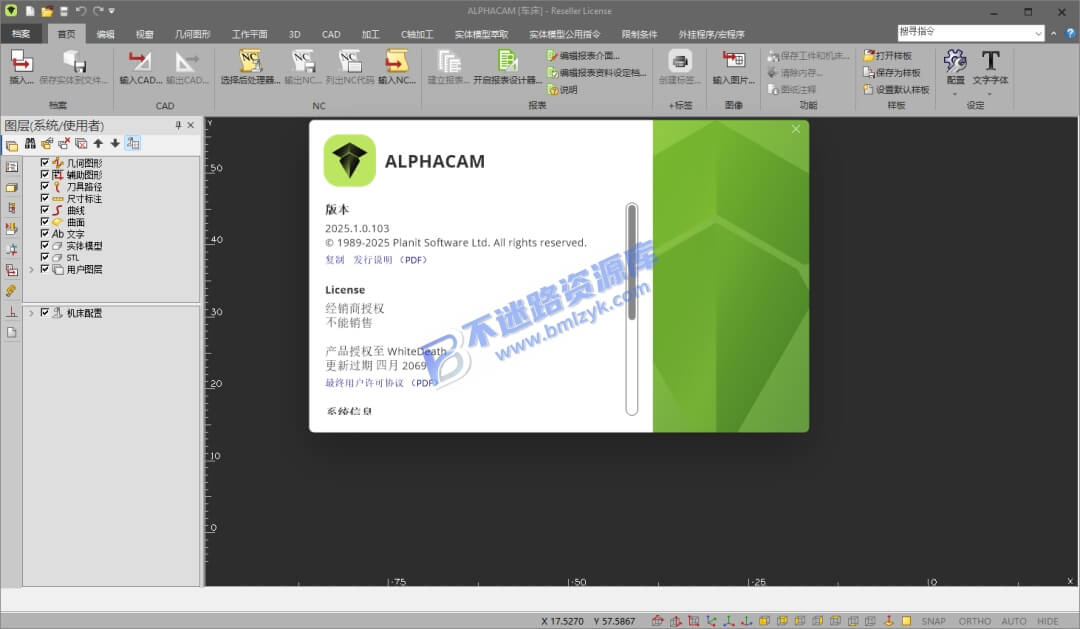Viewport: 1080px width, 629px height.
Task: Click the move layer up arrow
Action: 98,143
